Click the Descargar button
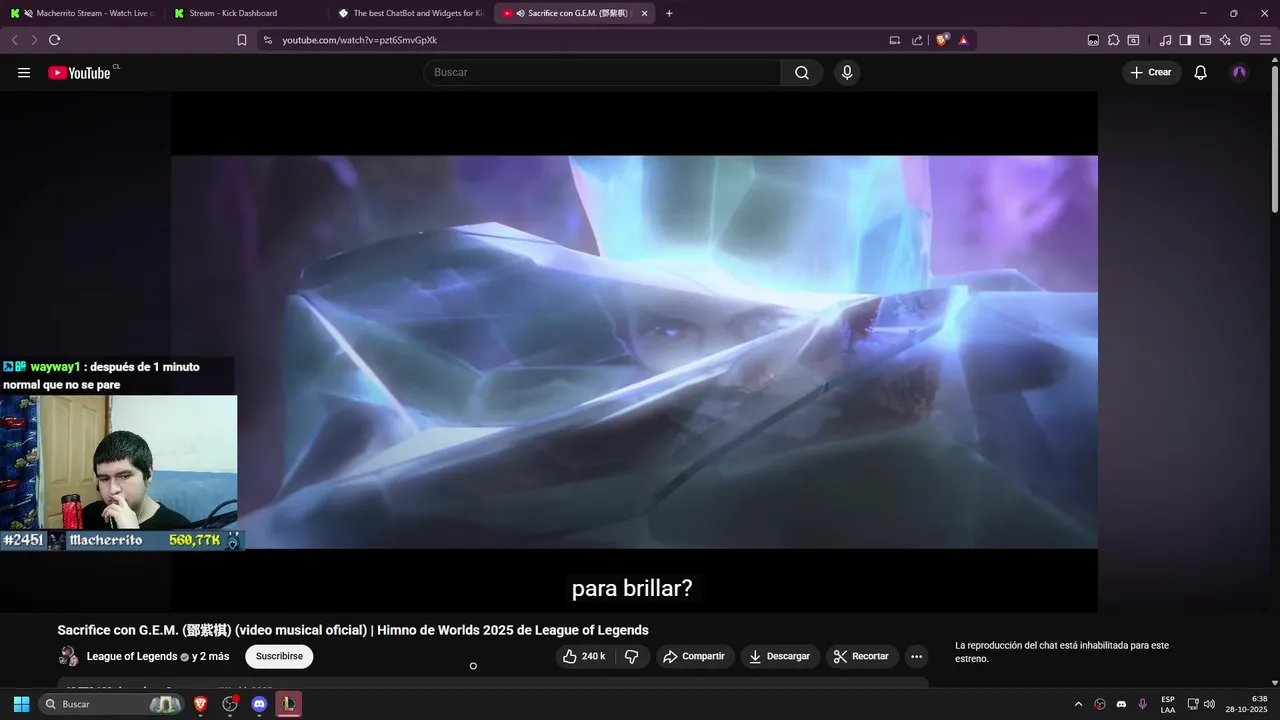 [780, 656]
